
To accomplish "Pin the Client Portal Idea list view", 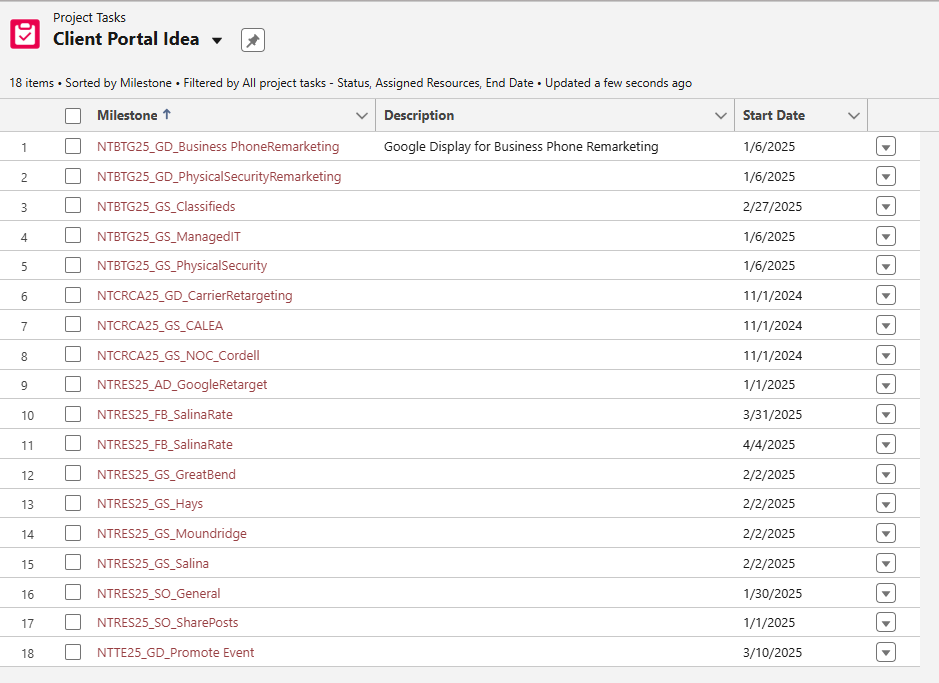I will [253, 40].
